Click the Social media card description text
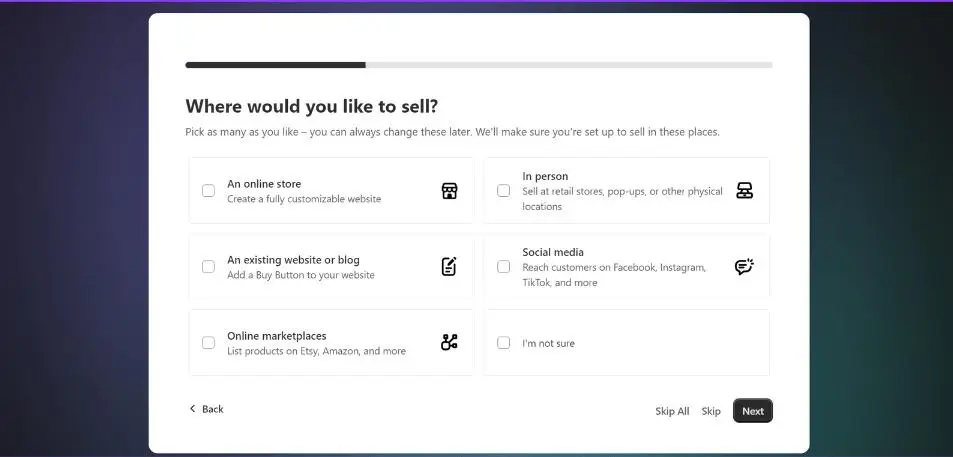 [614, 275]
